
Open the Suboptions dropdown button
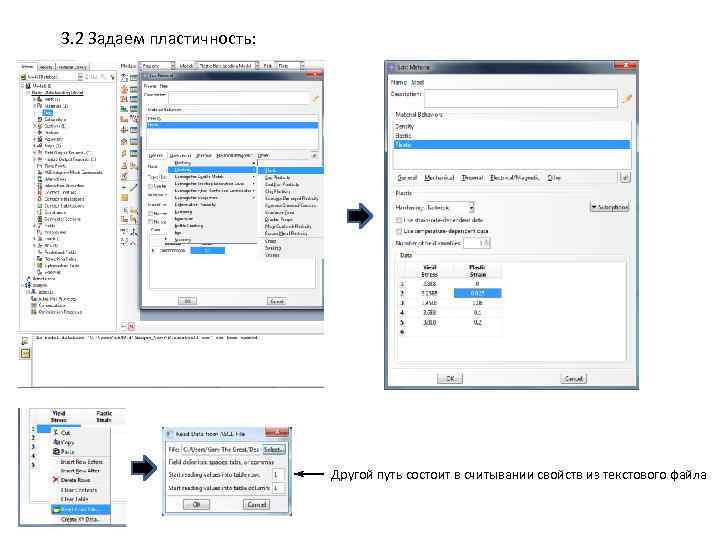(x=609, y=207)
